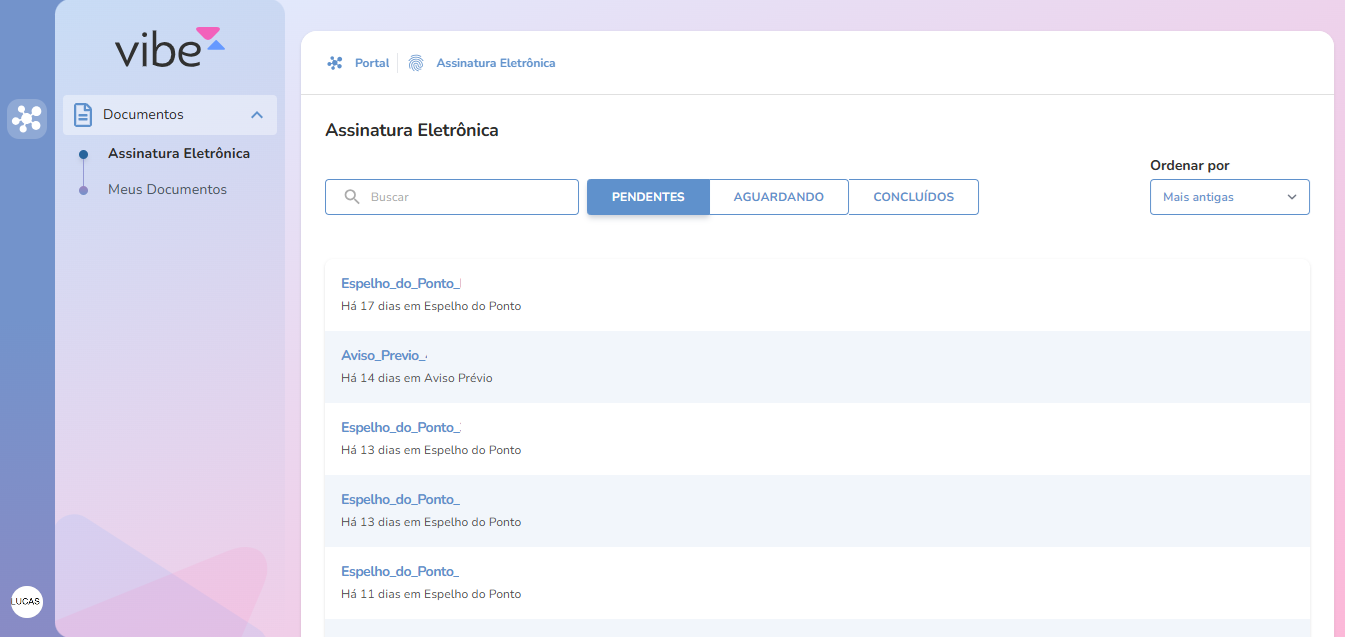Screen dimensions: 1345x637
Task: Open the Espelho_do_Ponto document from 17 days ago
Action: tap(400, 283)
